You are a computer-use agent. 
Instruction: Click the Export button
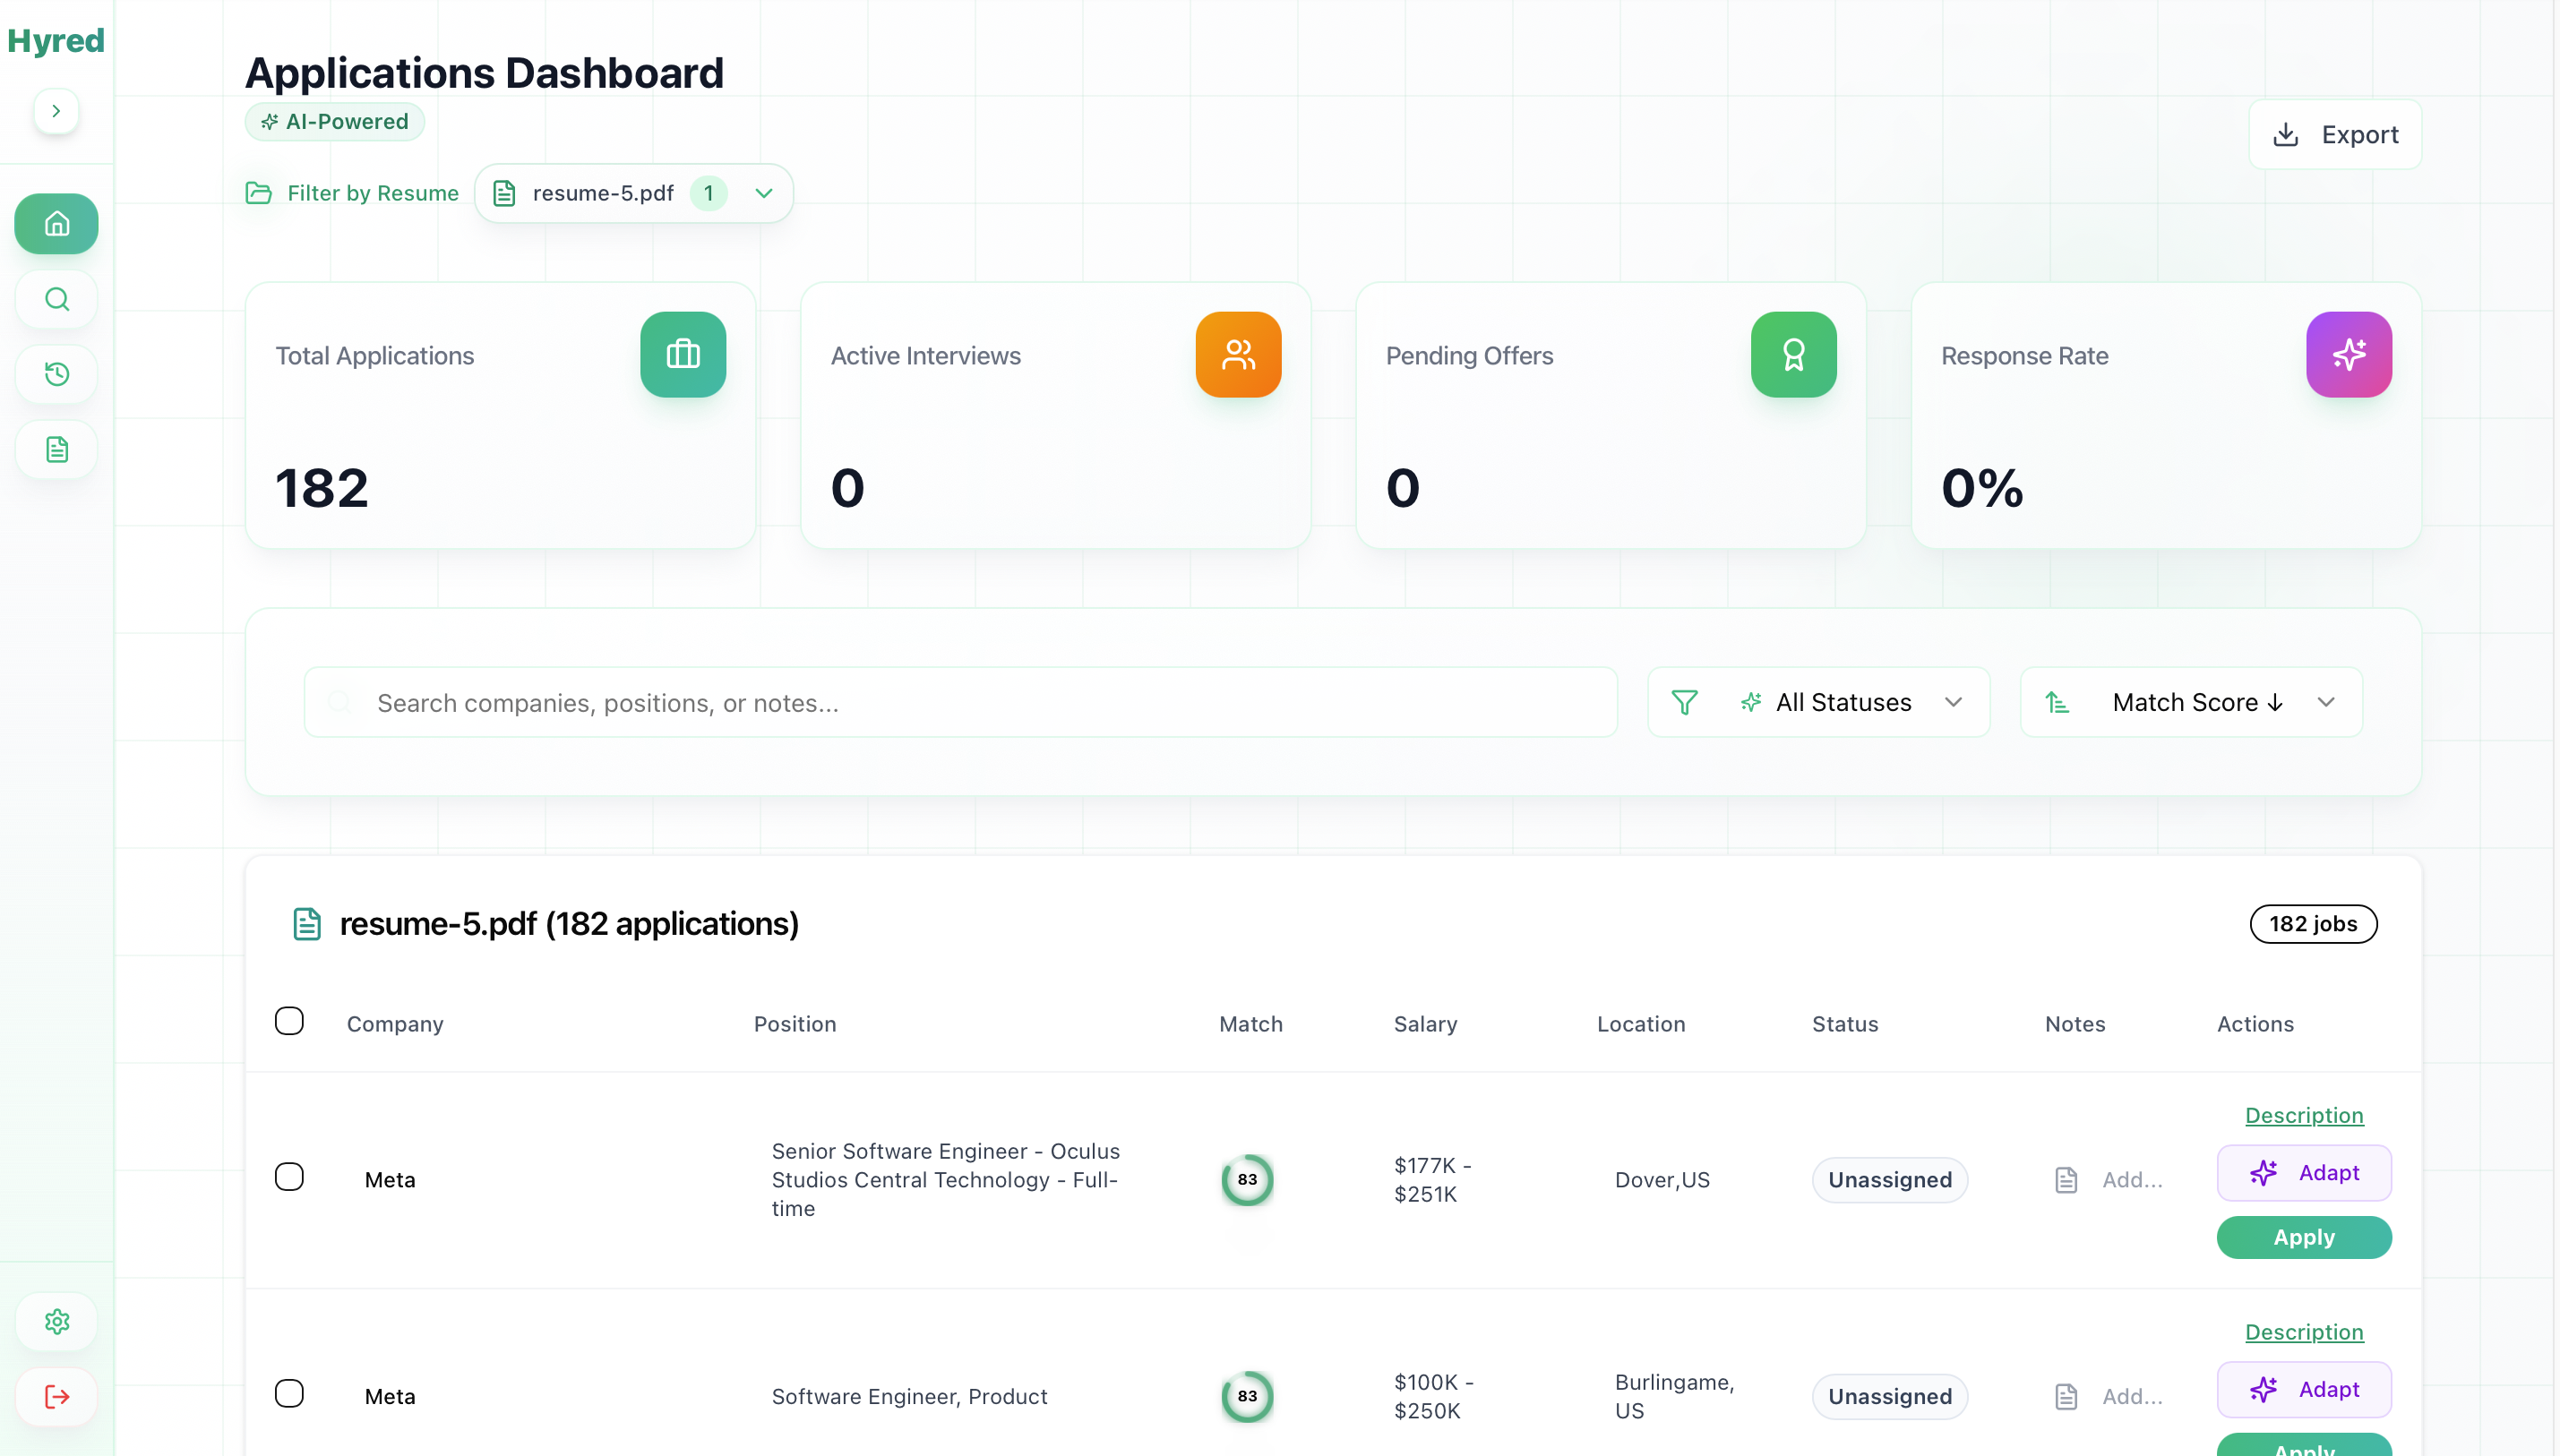pos(2334,134)
